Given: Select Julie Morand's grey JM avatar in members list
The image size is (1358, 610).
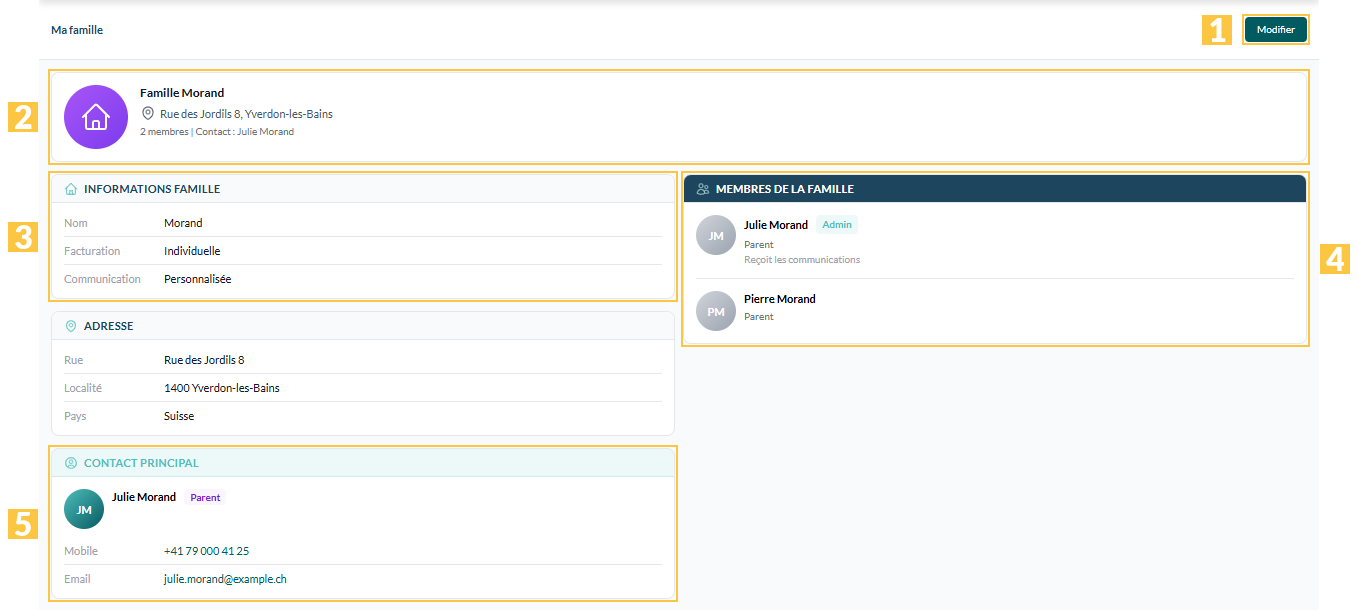Looking at the screenshot, I should 716,235.
